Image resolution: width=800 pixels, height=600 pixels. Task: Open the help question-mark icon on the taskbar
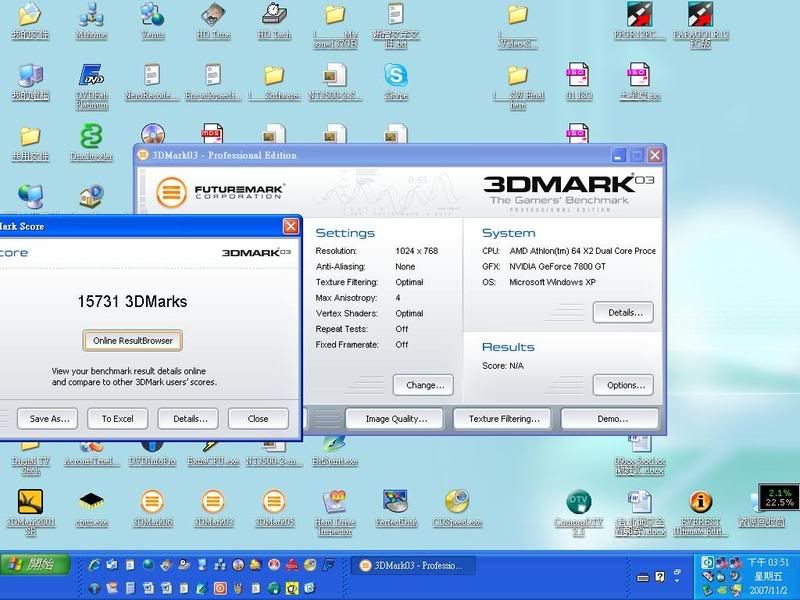tap(660, 577)
